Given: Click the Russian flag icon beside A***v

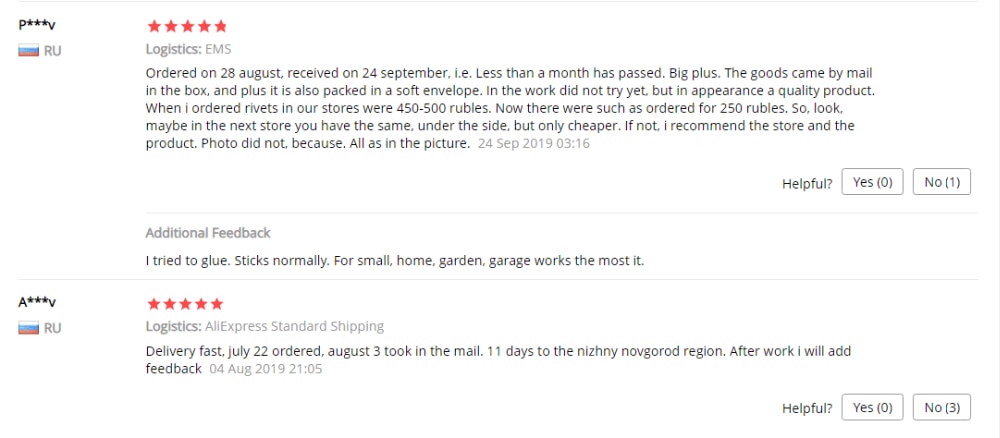Looking at the screenshot, I should point(29,328).
